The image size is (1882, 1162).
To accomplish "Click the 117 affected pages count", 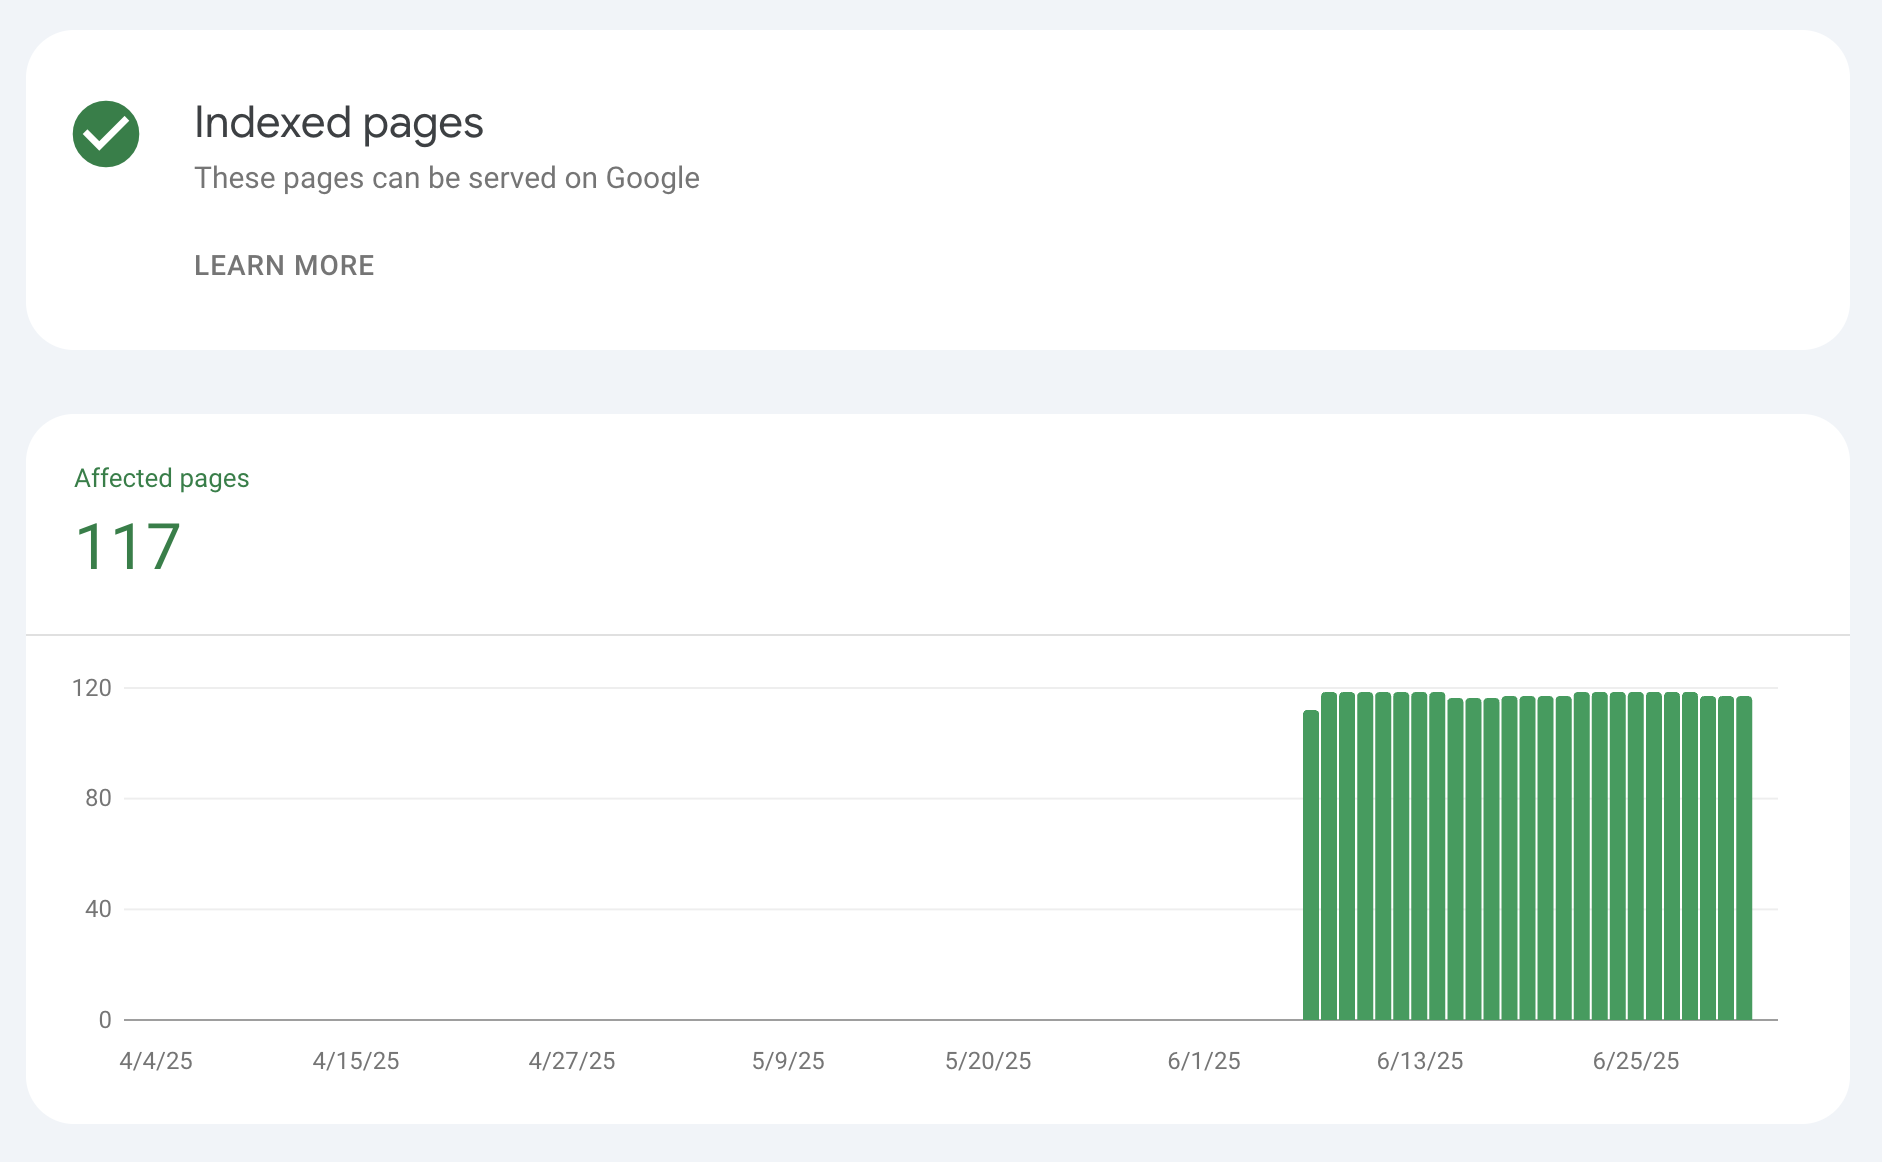I will tap(128, 546).
